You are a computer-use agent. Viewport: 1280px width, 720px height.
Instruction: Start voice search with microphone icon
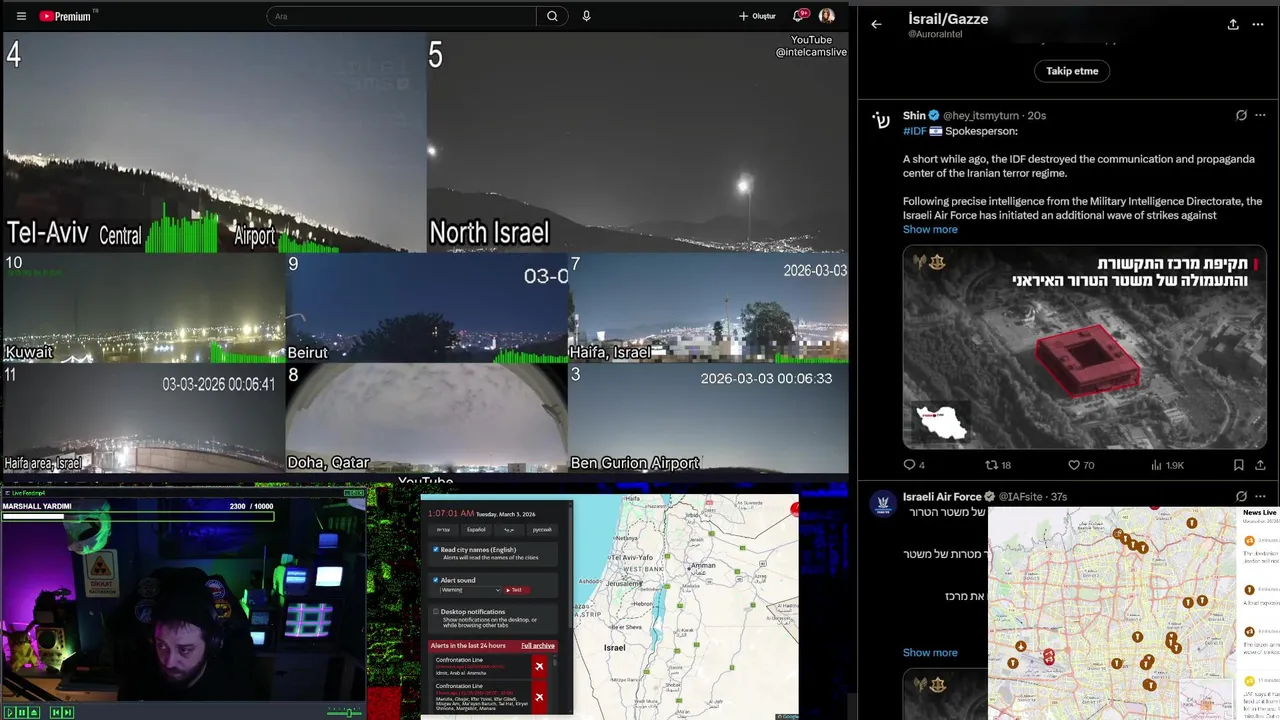coord(586,16)
